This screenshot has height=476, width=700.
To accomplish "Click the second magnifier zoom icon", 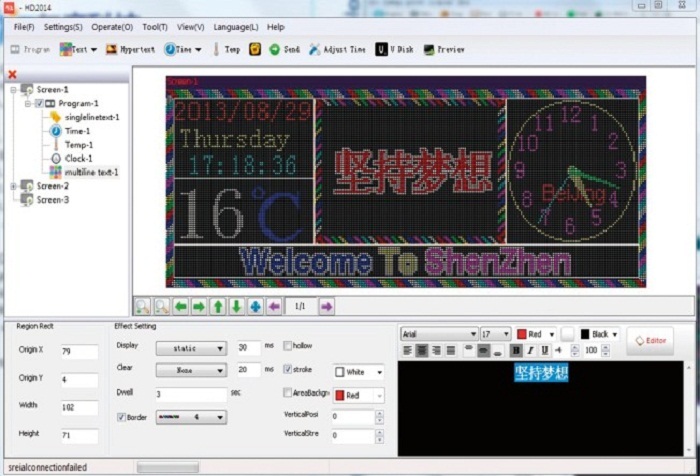I will [162, 307].
